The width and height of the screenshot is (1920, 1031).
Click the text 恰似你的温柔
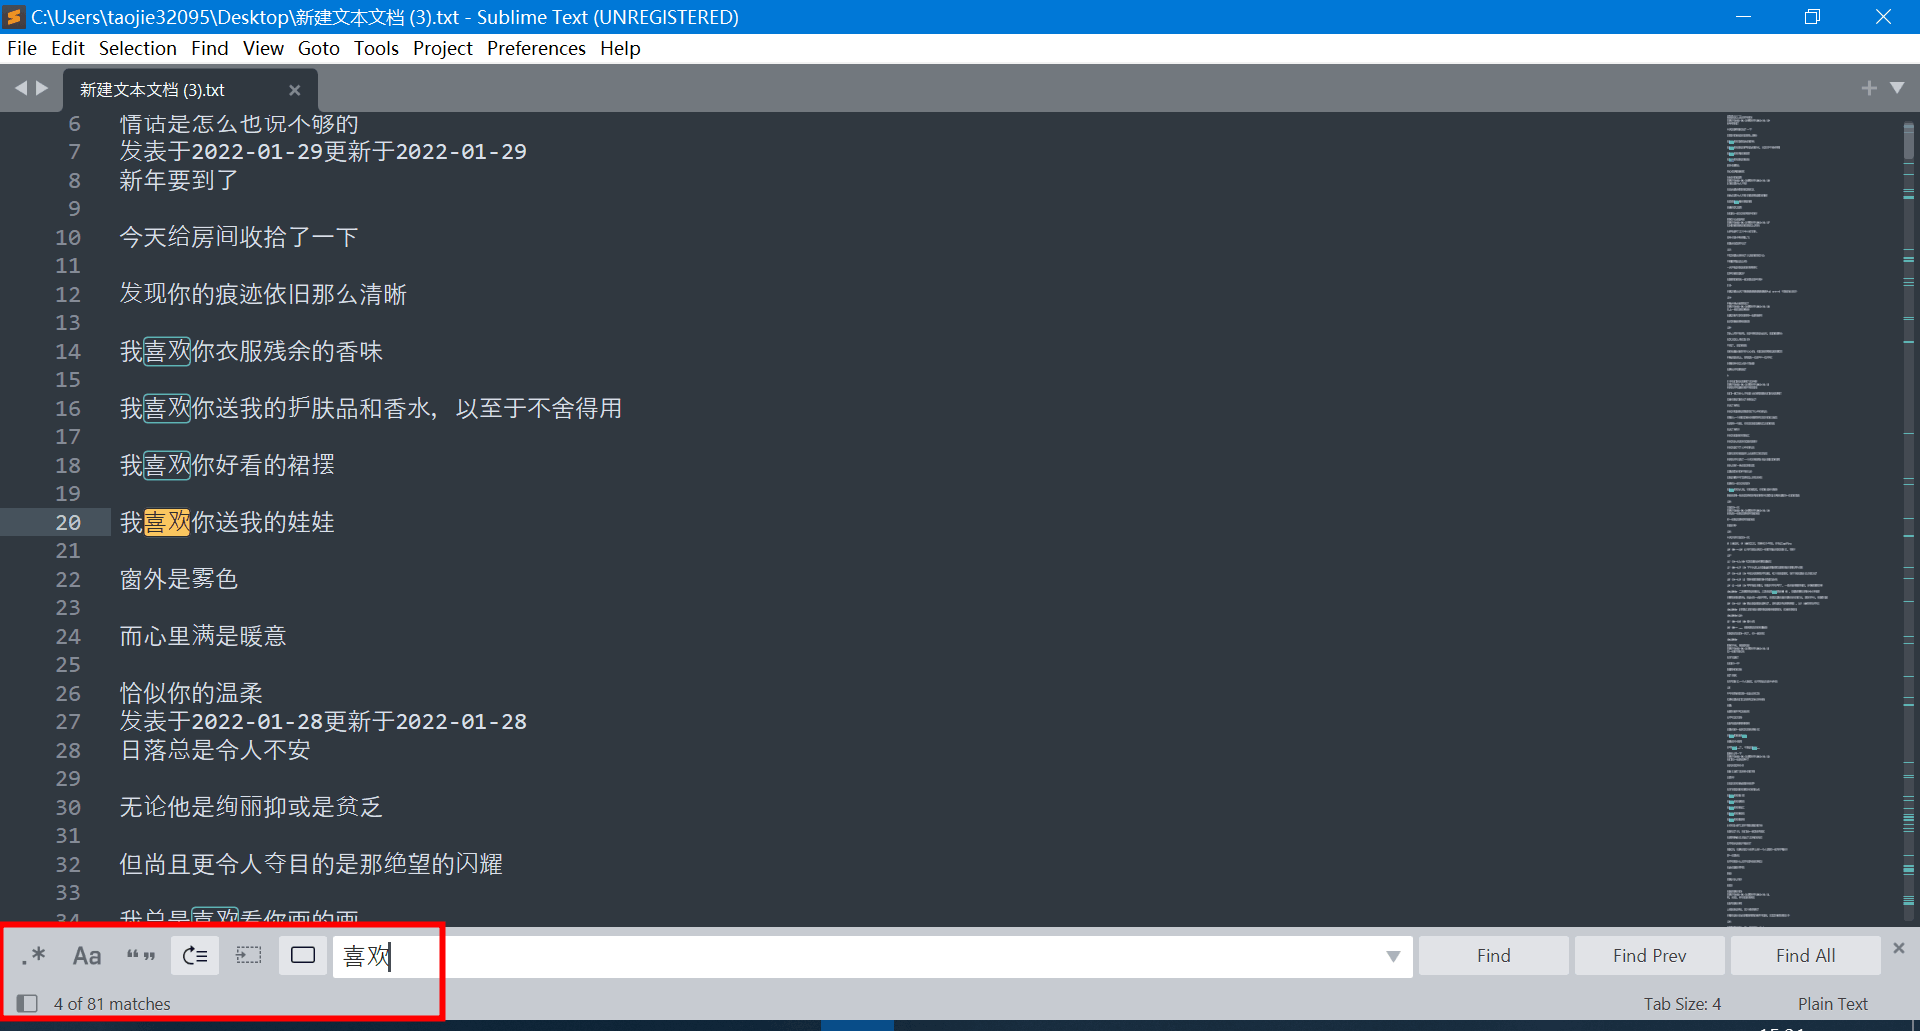coord(191,693)
